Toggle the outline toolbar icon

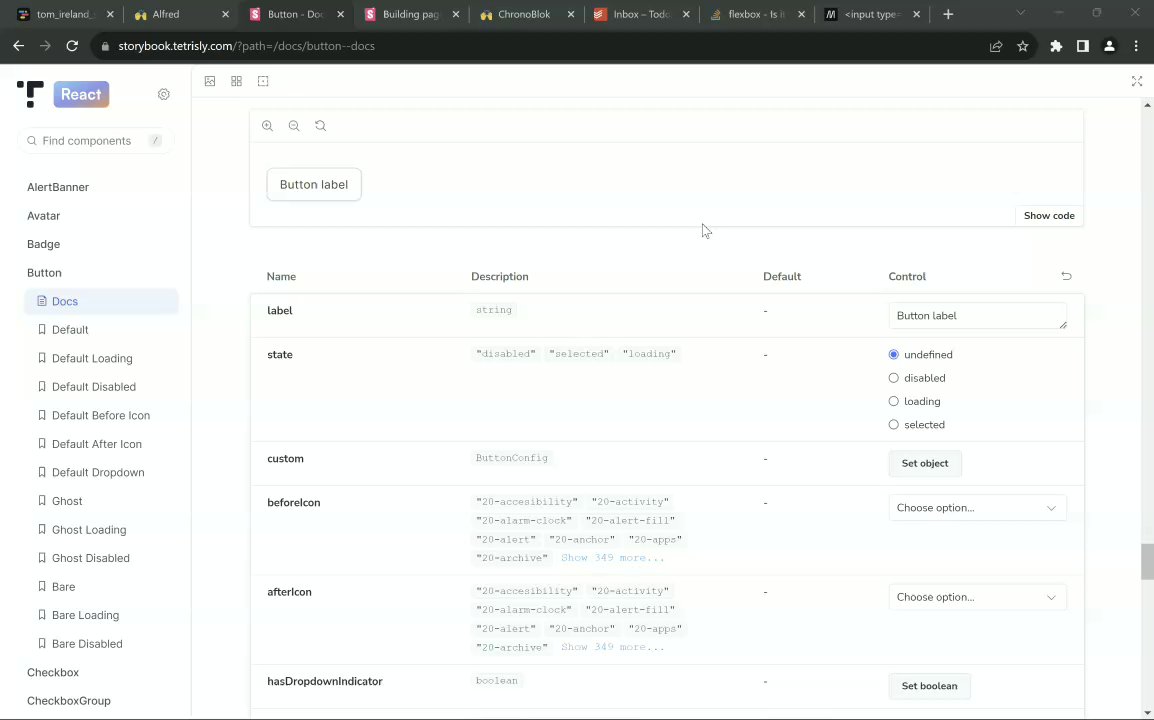click(263, 81)
